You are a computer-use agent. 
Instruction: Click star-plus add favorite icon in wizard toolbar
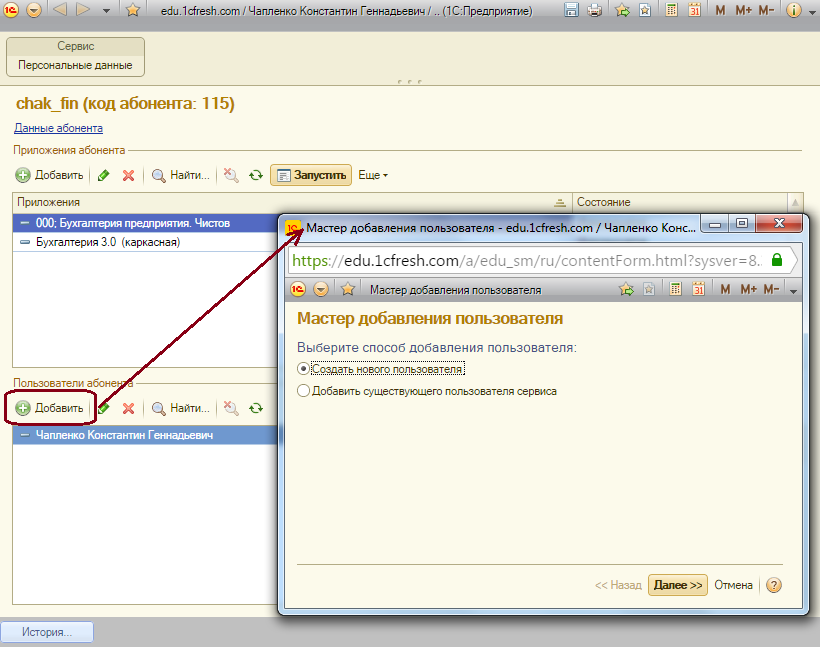[x=626, y=289]
